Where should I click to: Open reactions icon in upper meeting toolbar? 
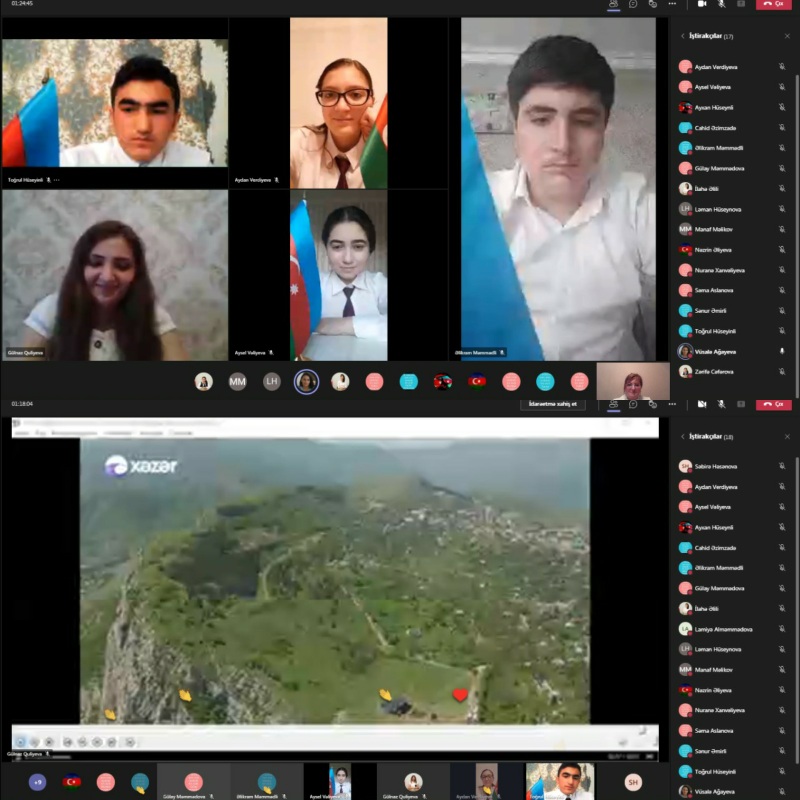pos(653,4)
